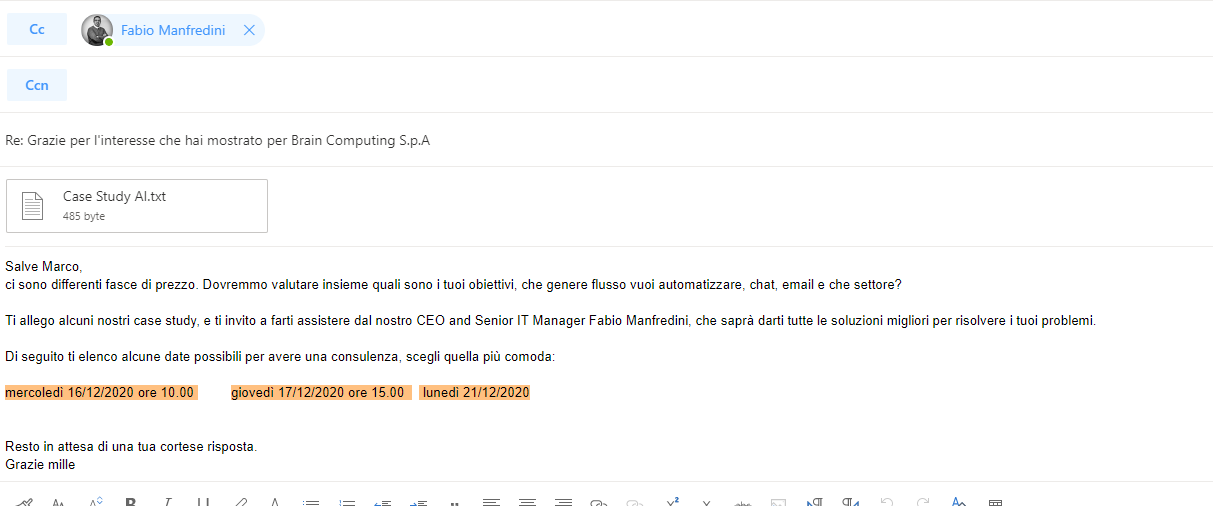Image resolution: width=1213 pixels, height=506 pixels.
Task: Remove Fabio Manfredini from Cc
Action: pyautogui.click(x=249, y=30)
